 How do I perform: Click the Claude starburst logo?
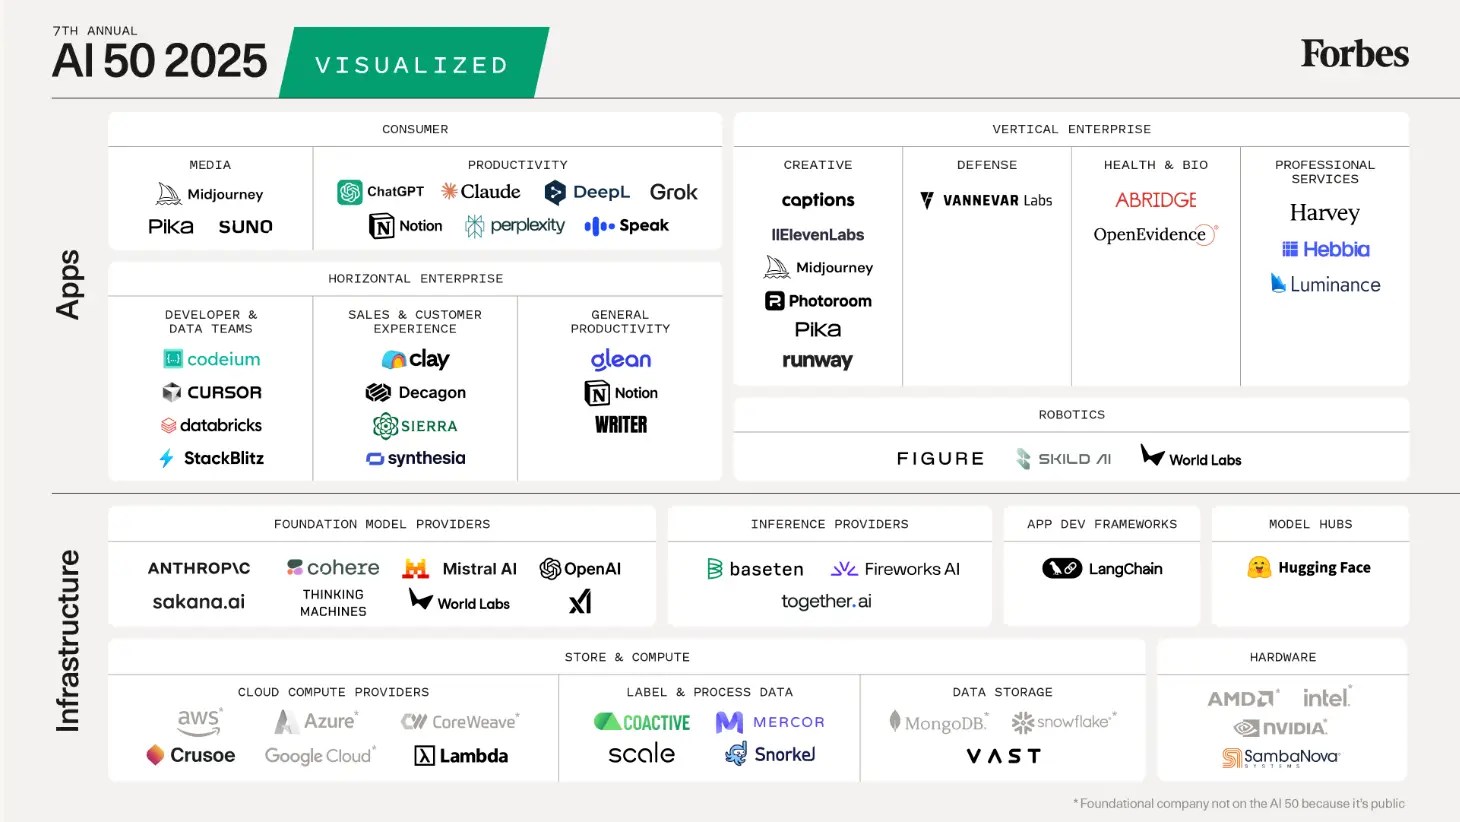[x=449, y=191]
